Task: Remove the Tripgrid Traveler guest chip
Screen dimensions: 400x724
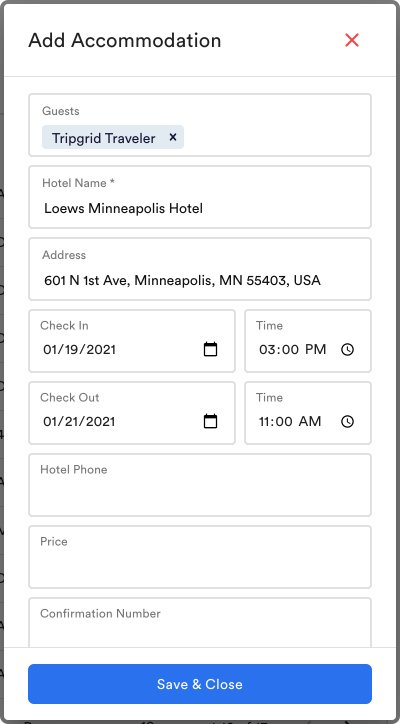Action: [173, 137]
